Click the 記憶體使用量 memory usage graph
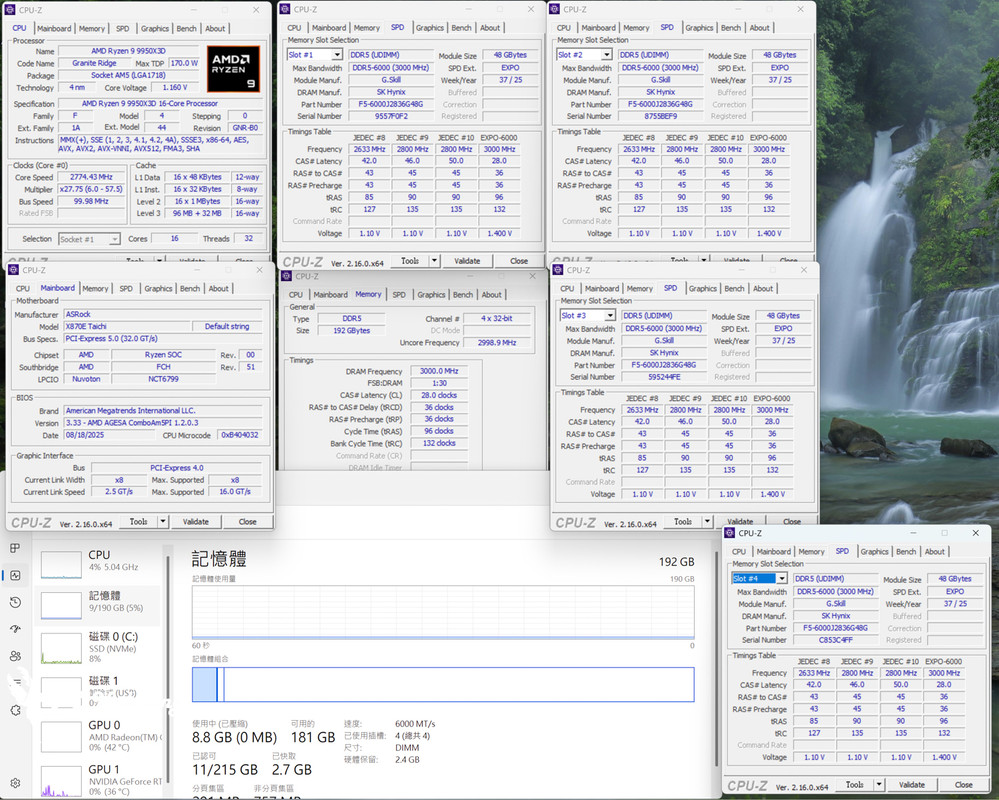The image size is (999, 800). (x=443, y=612)
